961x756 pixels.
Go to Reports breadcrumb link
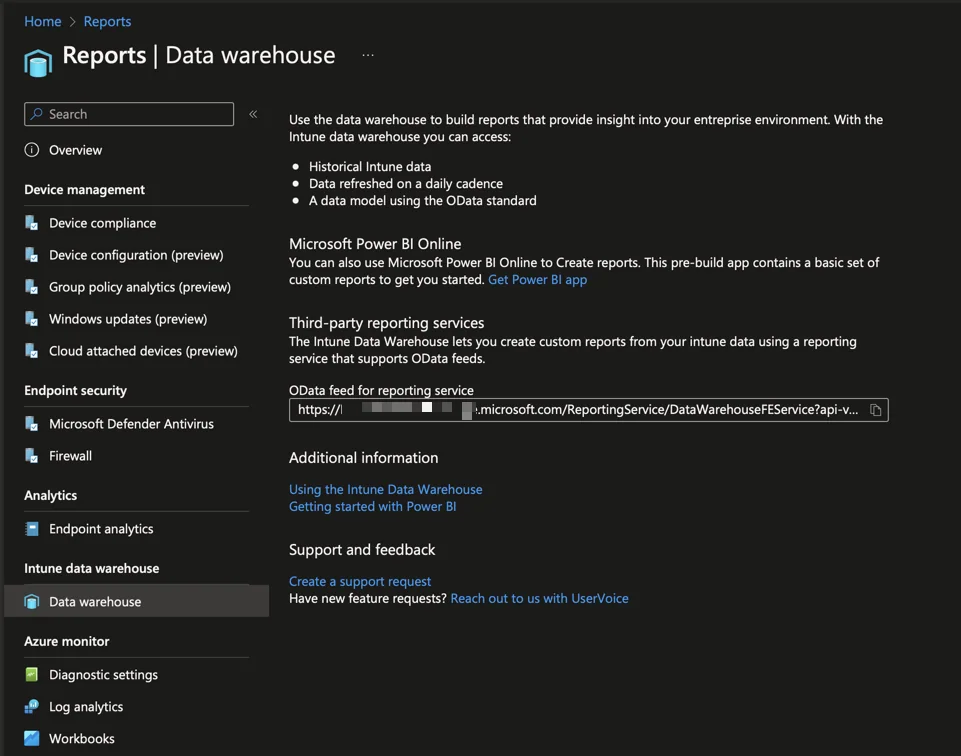coord(107,21)
